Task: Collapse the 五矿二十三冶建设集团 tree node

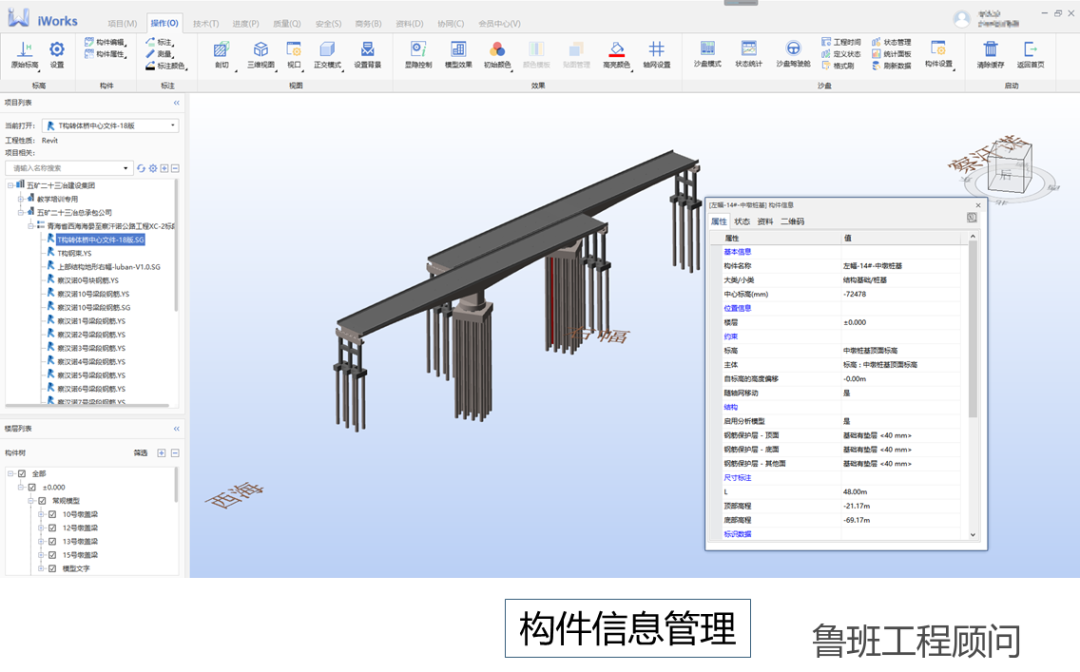Action: [x=10, y=185]
